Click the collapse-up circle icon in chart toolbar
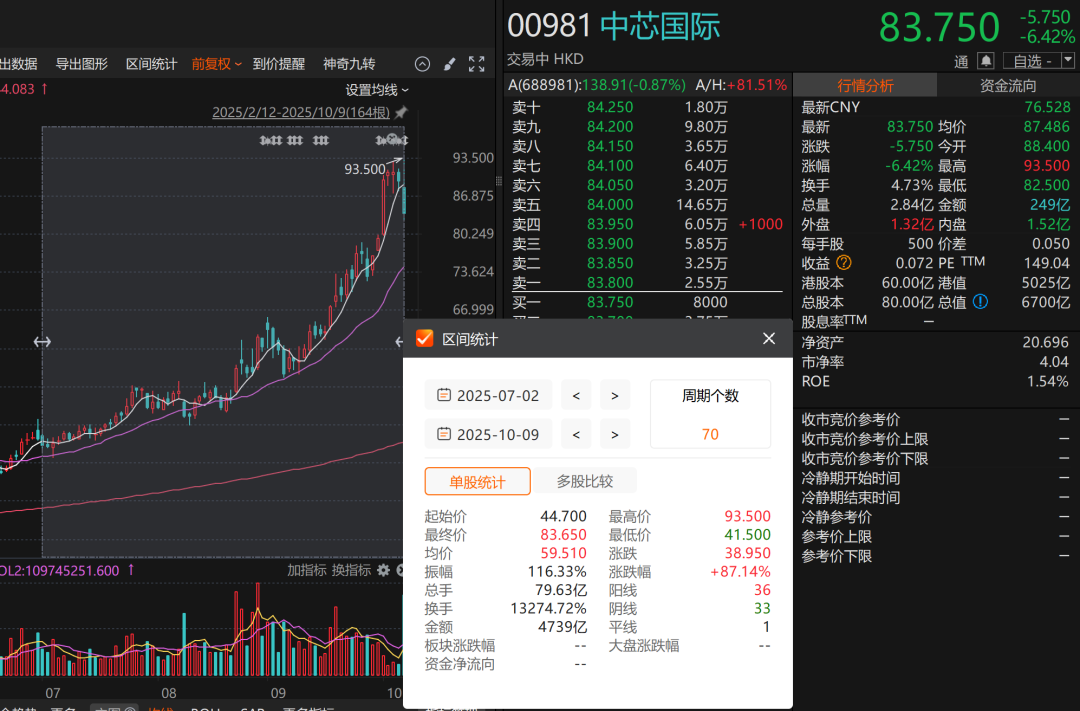The width and height of the screenshot is (1080, 711). pos(422,64)
